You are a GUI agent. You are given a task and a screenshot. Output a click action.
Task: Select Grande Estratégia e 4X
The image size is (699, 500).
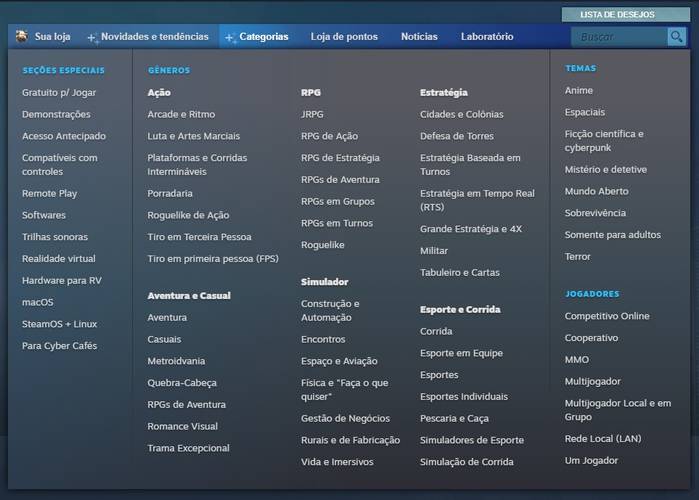point(471,229)
